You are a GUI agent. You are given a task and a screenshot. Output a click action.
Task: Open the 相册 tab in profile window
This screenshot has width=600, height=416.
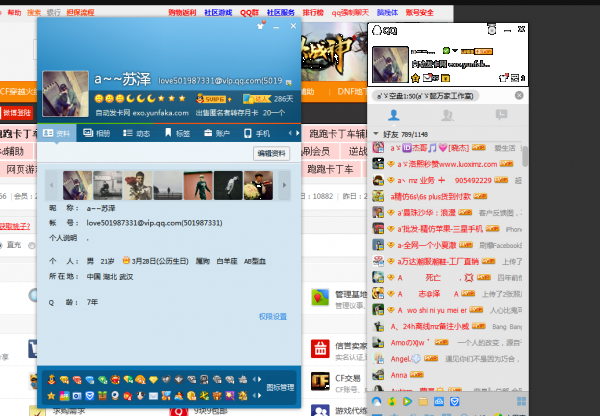(96, 133)
